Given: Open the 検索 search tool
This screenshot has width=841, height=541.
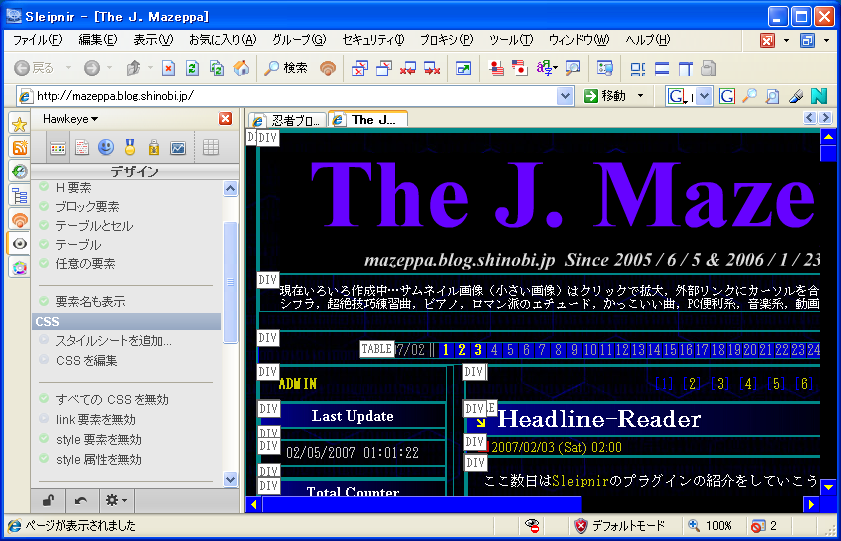Looking at the screenshot, I should [x=286, y=68].
